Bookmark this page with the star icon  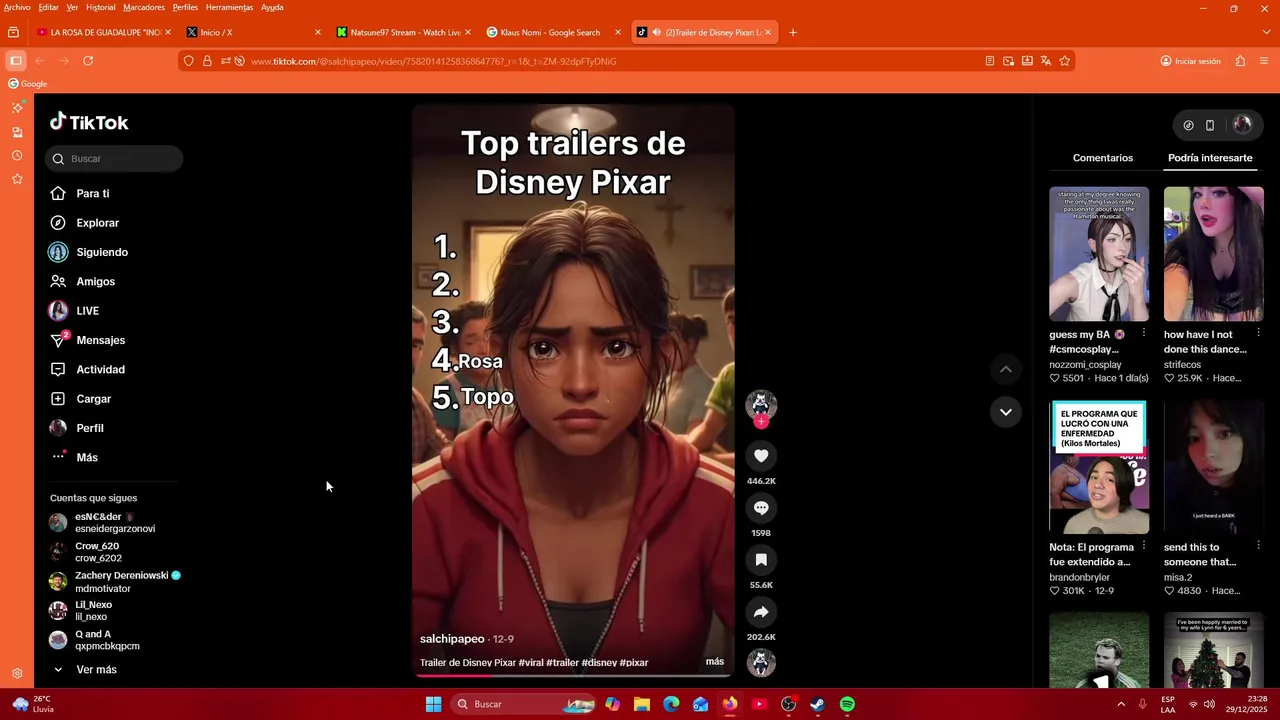[x=1064, y=61]
